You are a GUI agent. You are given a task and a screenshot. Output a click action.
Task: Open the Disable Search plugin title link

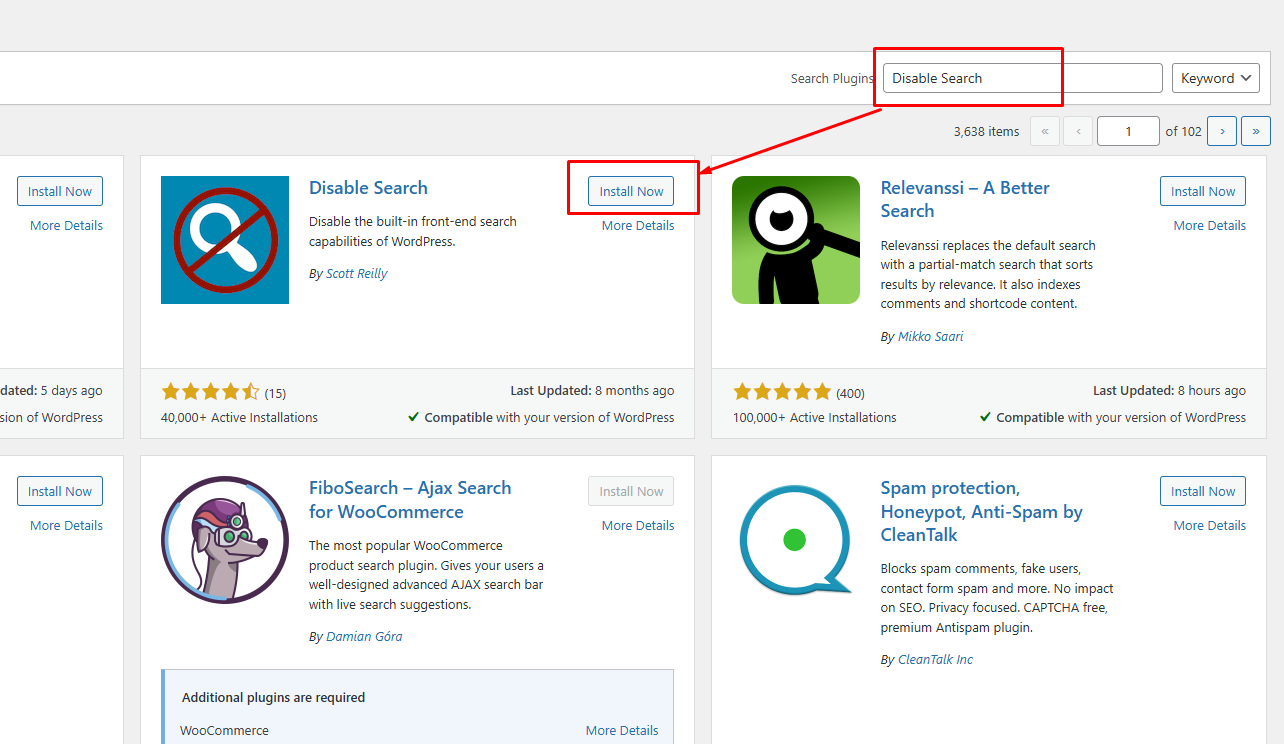click(368, 188)
